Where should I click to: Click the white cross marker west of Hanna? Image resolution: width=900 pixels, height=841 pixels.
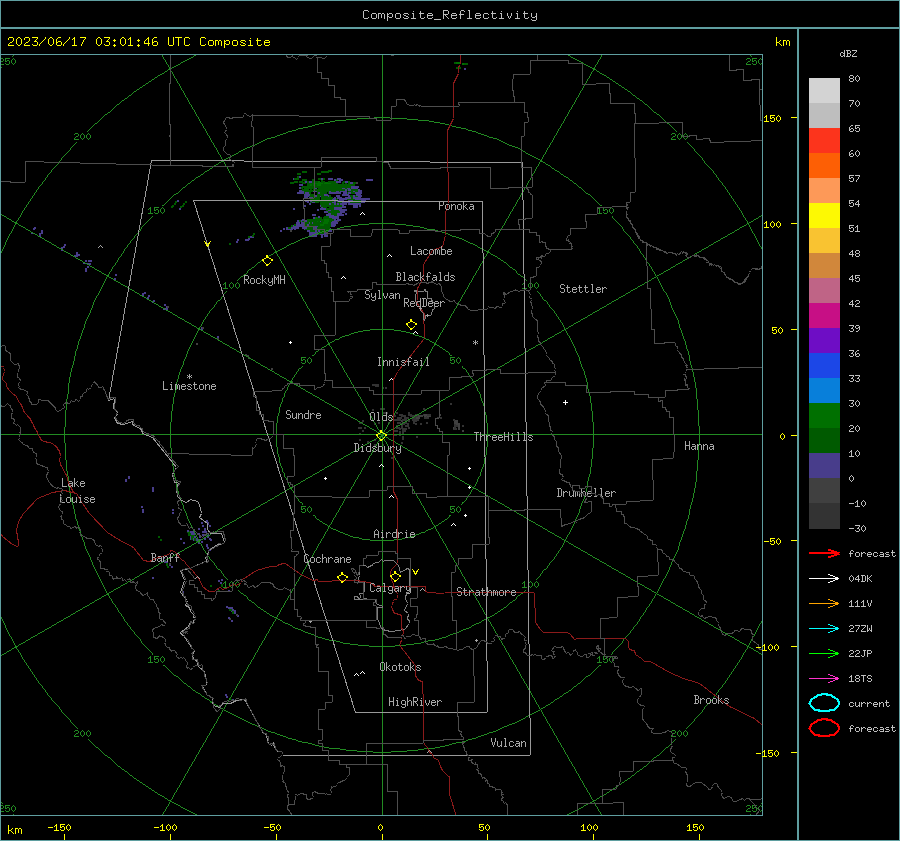point(565,402)
